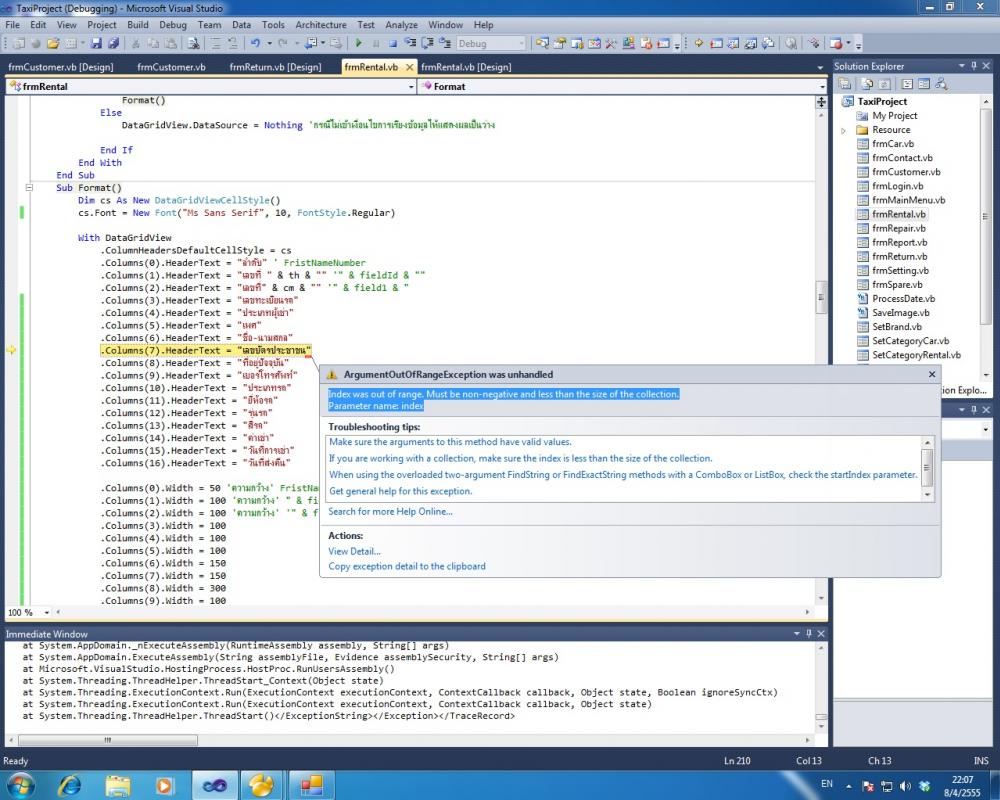Click the Save icon in toolbar
This screenshot has height=800, width=1000.
coord(96,43)
